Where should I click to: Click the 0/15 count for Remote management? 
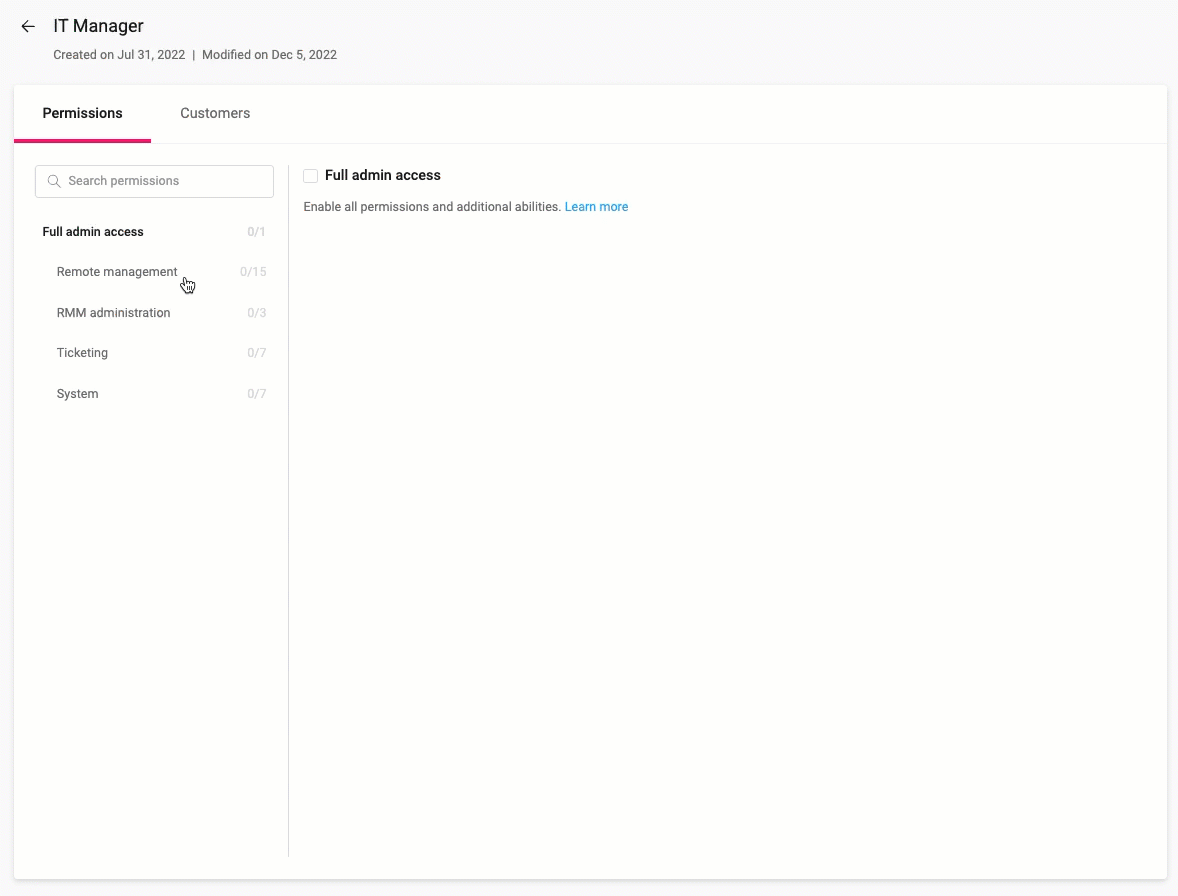(253, 272)
